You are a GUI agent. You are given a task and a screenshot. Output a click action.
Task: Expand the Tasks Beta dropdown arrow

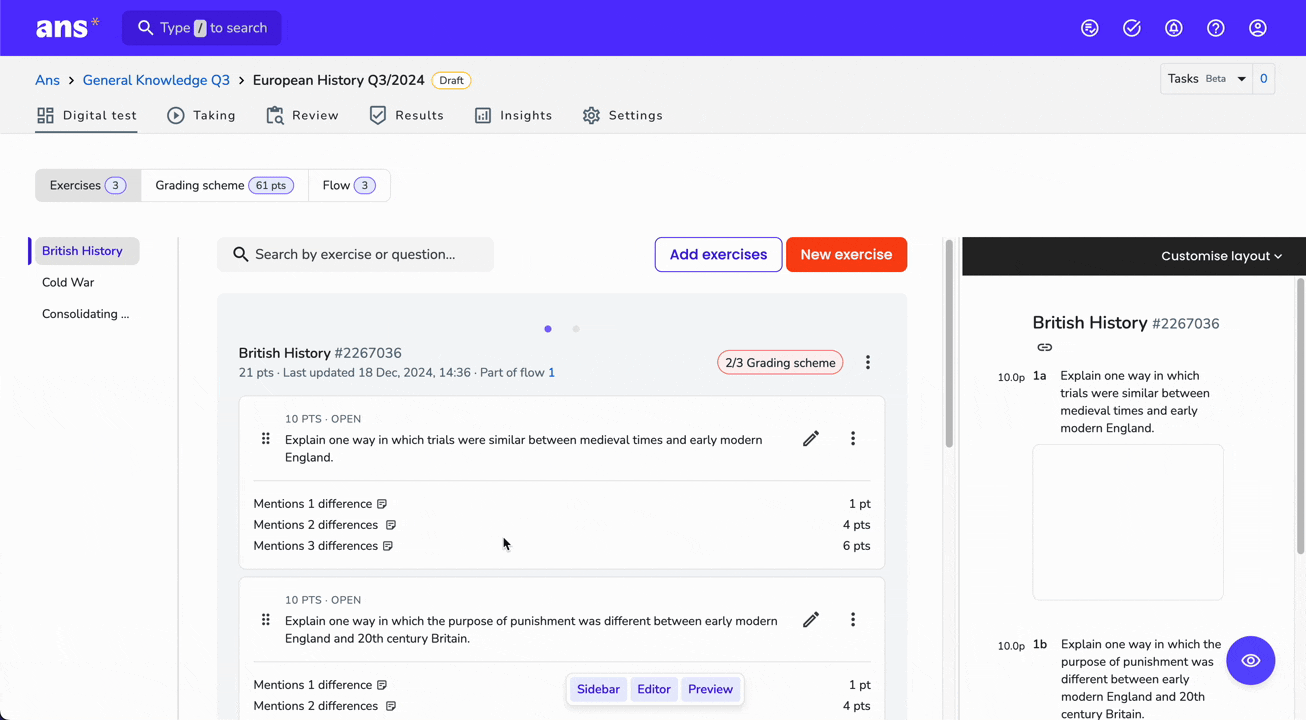1242,79
